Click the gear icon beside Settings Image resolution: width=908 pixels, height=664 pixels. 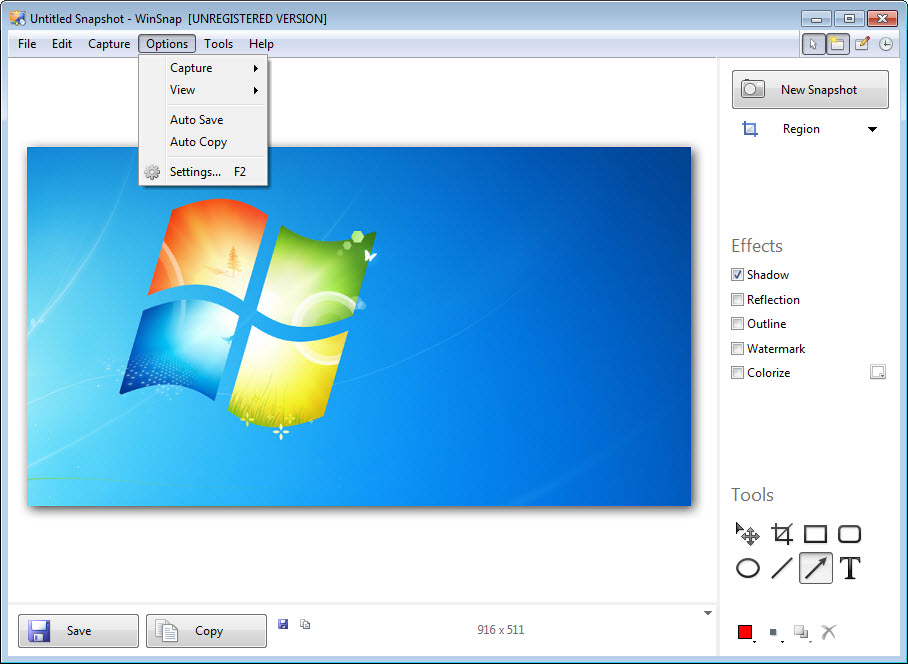click(x=152, y=172)
